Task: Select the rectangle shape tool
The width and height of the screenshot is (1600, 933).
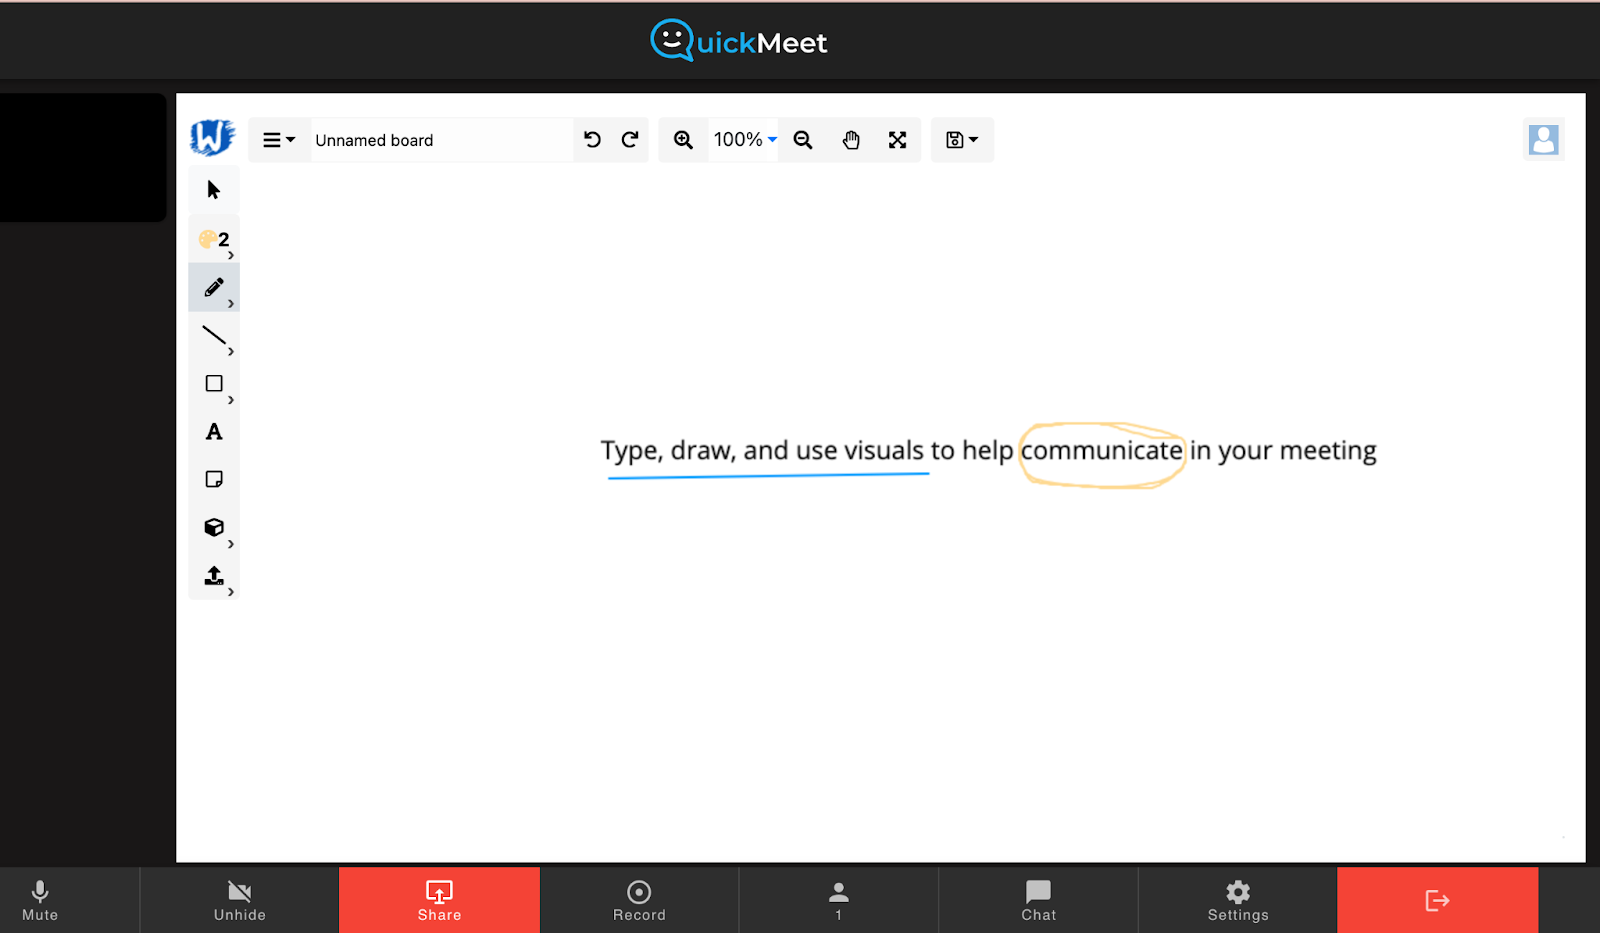Action: pos(213,384)
